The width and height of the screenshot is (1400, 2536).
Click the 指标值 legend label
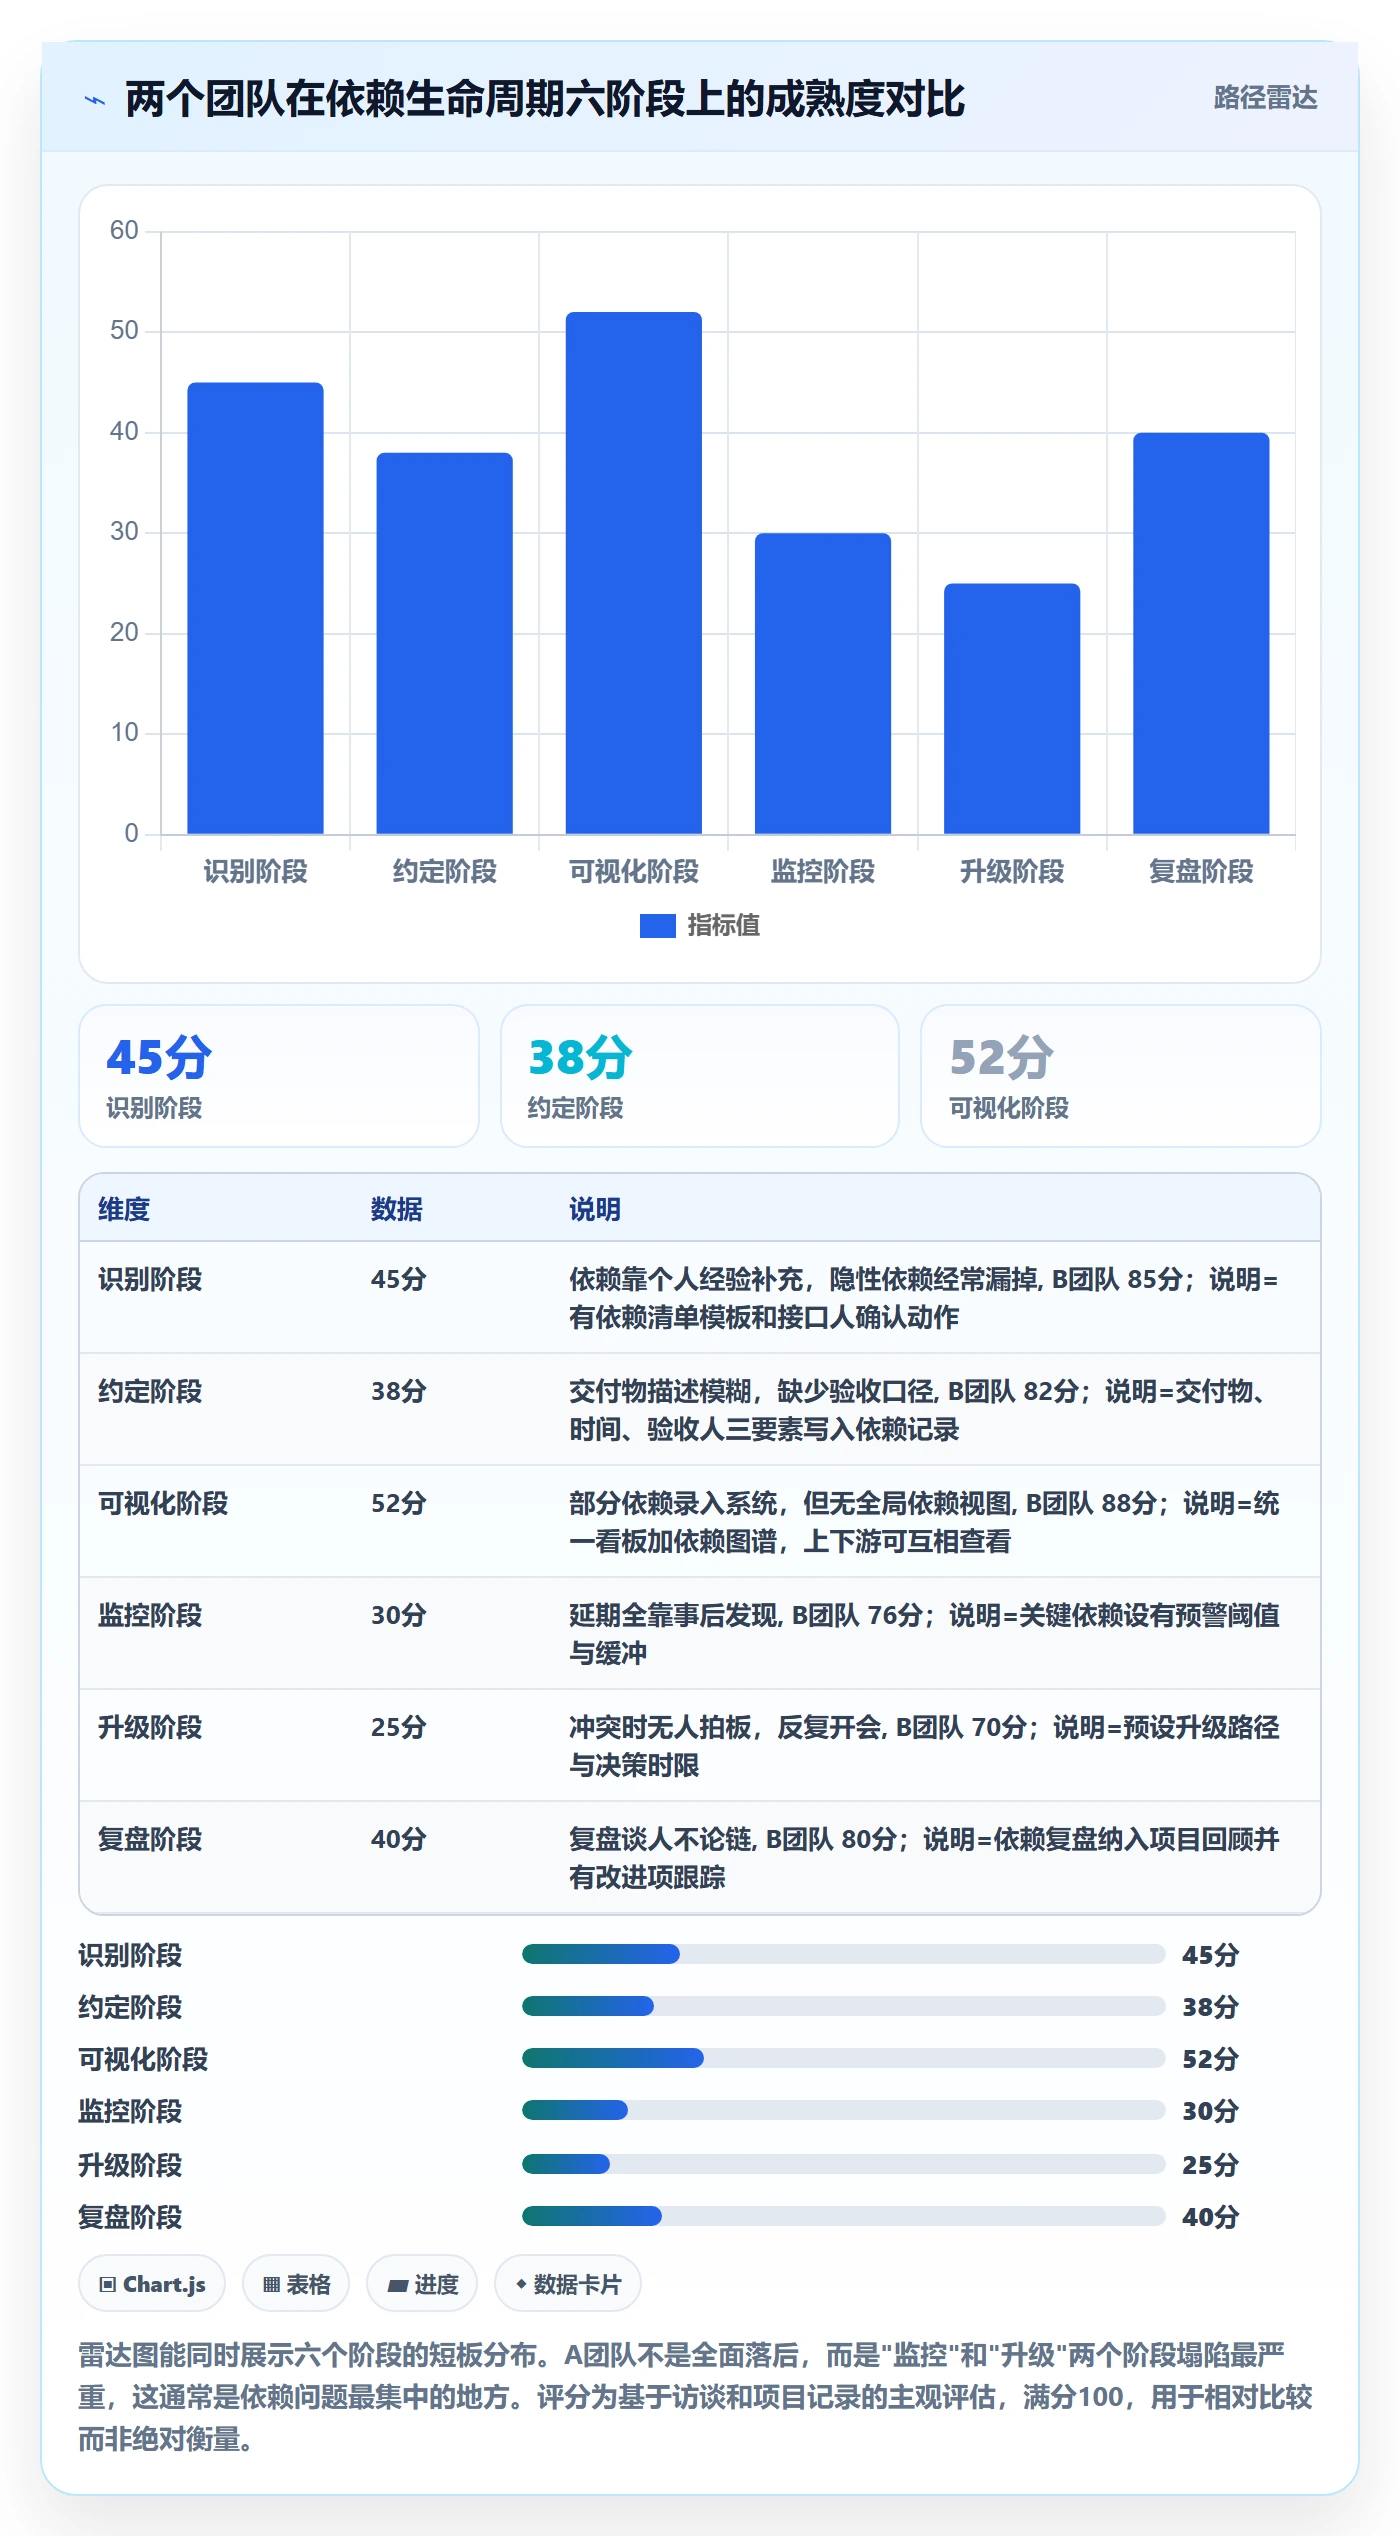[723, 926]
